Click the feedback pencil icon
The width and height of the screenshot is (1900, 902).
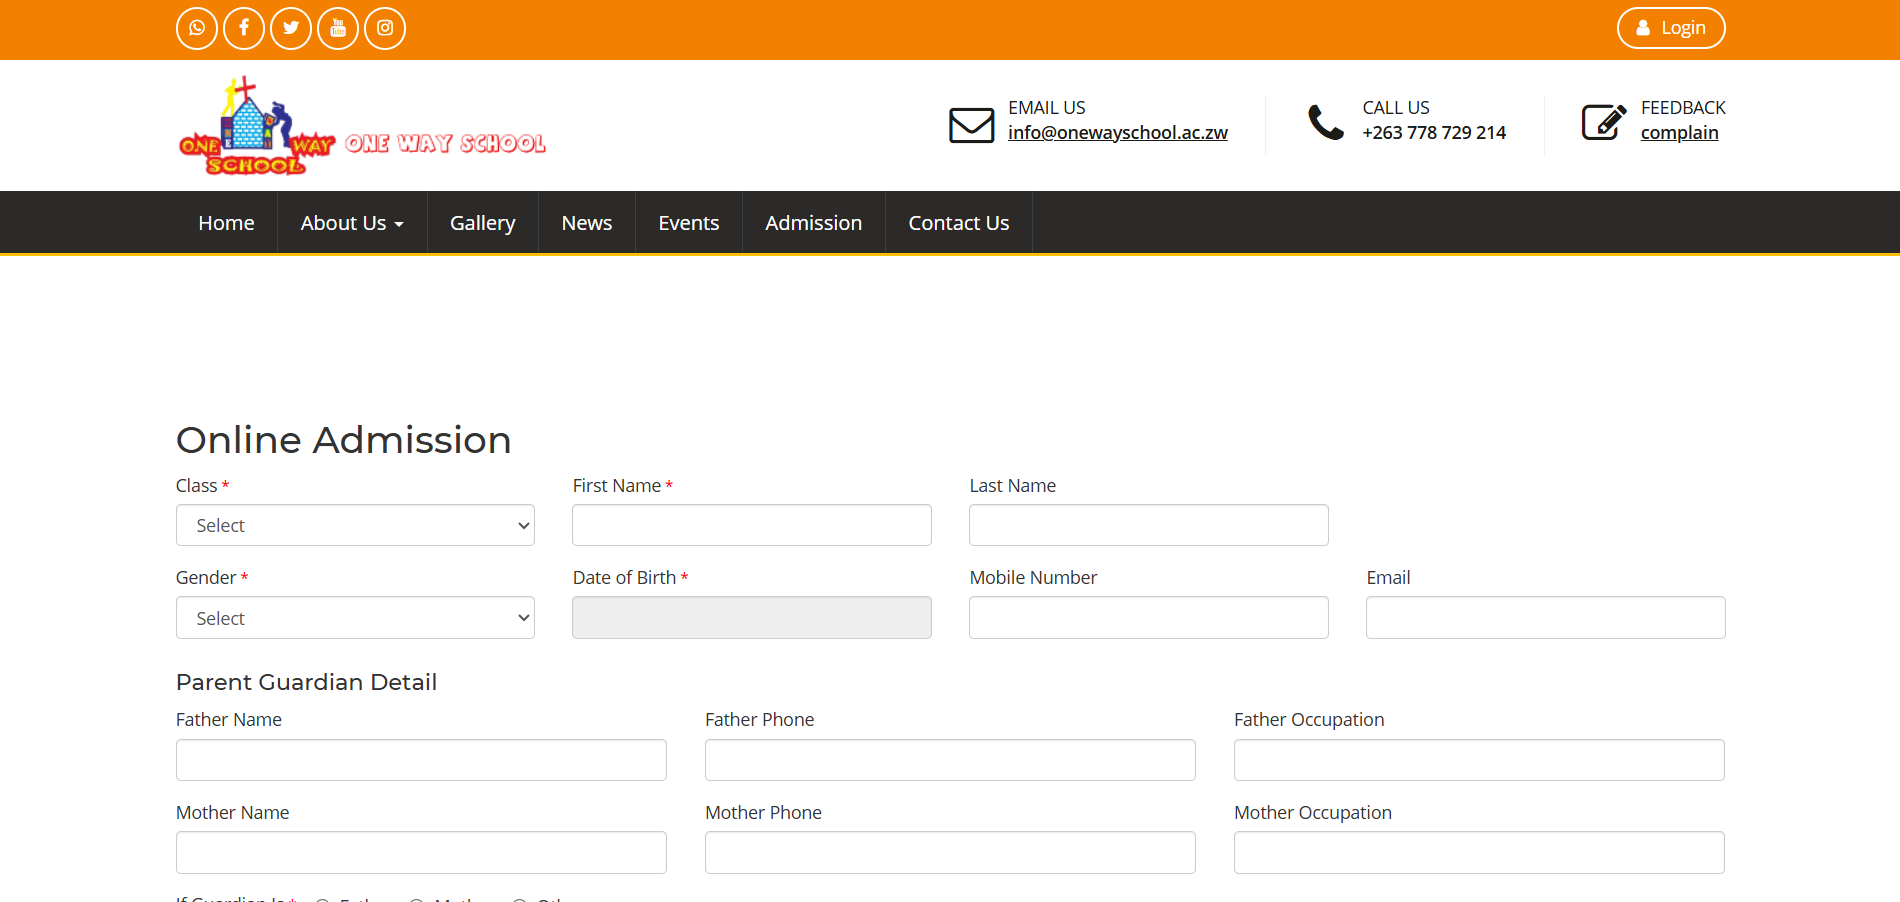point(1603,122)
